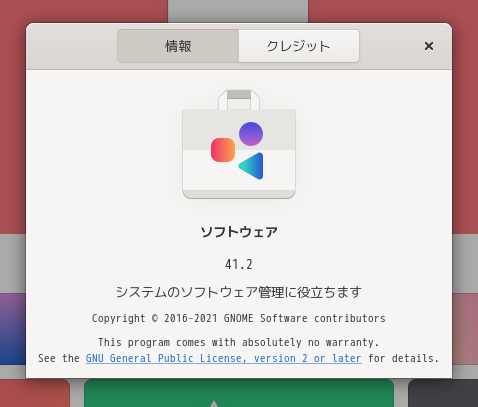Screen dimensions: 478x407
Task: Click the ソフトウェア application name label
Action: [239, 232]
